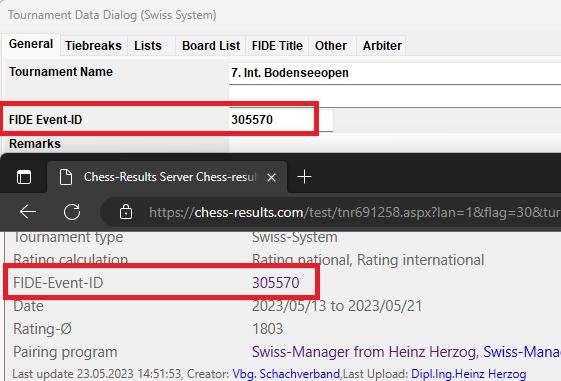Image resolution: width=561 pixels, height=381 pixels.
Task: Close the Chess-Results browser tab
Action: point(272,177)
